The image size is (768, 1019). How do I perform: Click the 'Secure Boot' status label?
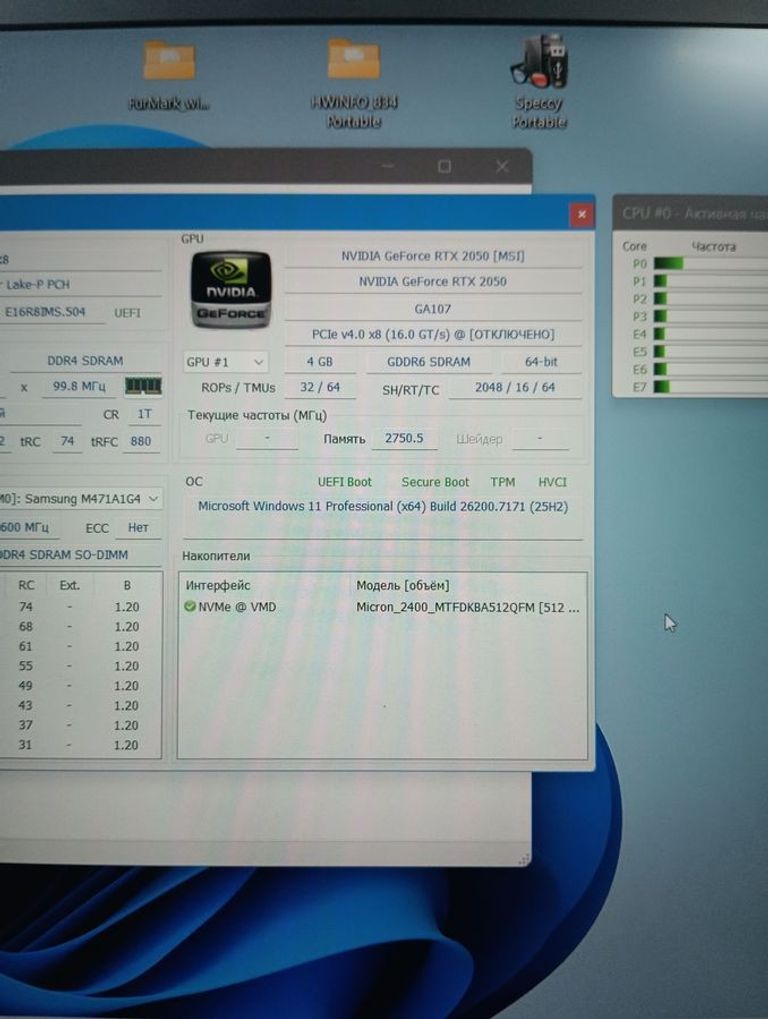click(x=435, y=482)
